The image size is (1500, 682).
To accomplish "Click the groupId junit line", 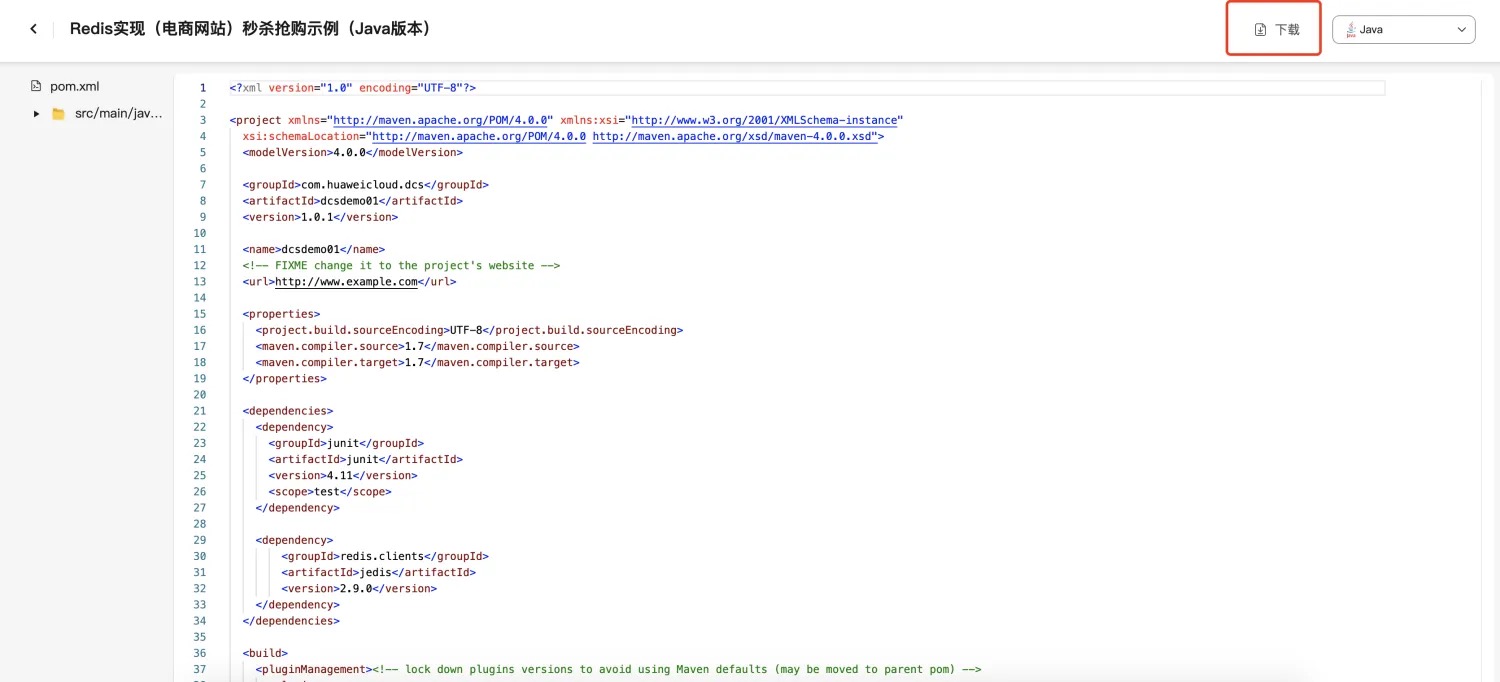I will click(x=346, y=443).
